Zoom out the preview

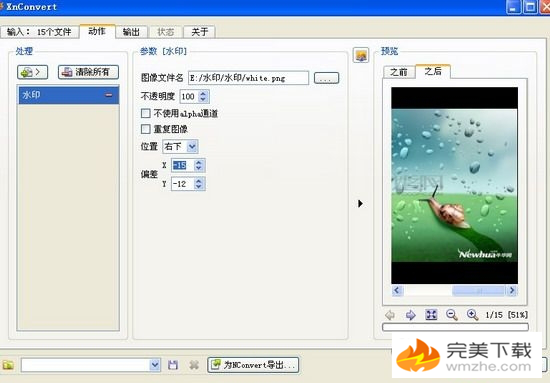pos(452,315)
